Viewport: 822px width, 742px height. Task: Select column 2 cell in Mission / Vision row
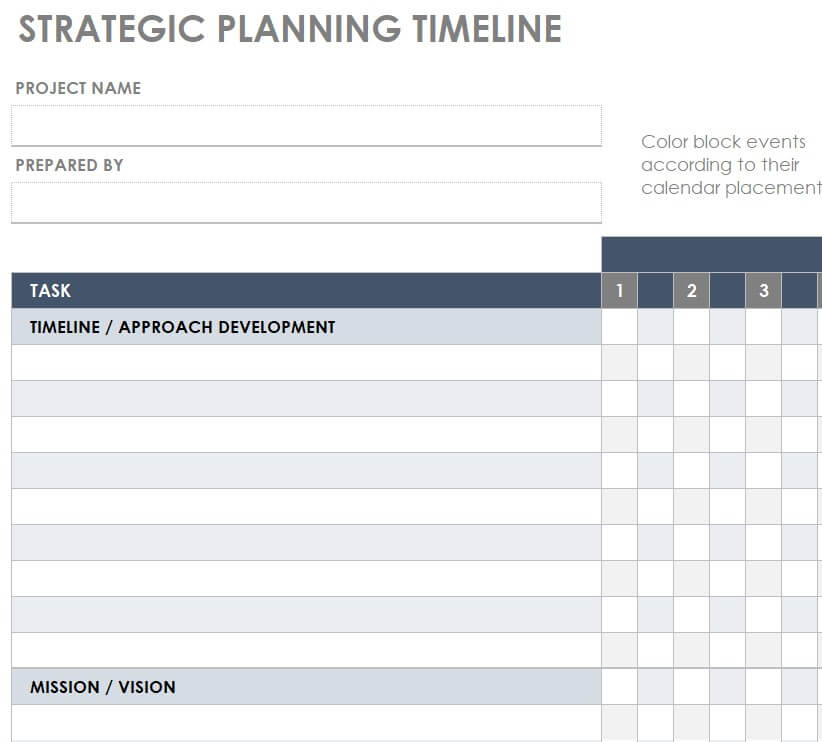[691, 687]
